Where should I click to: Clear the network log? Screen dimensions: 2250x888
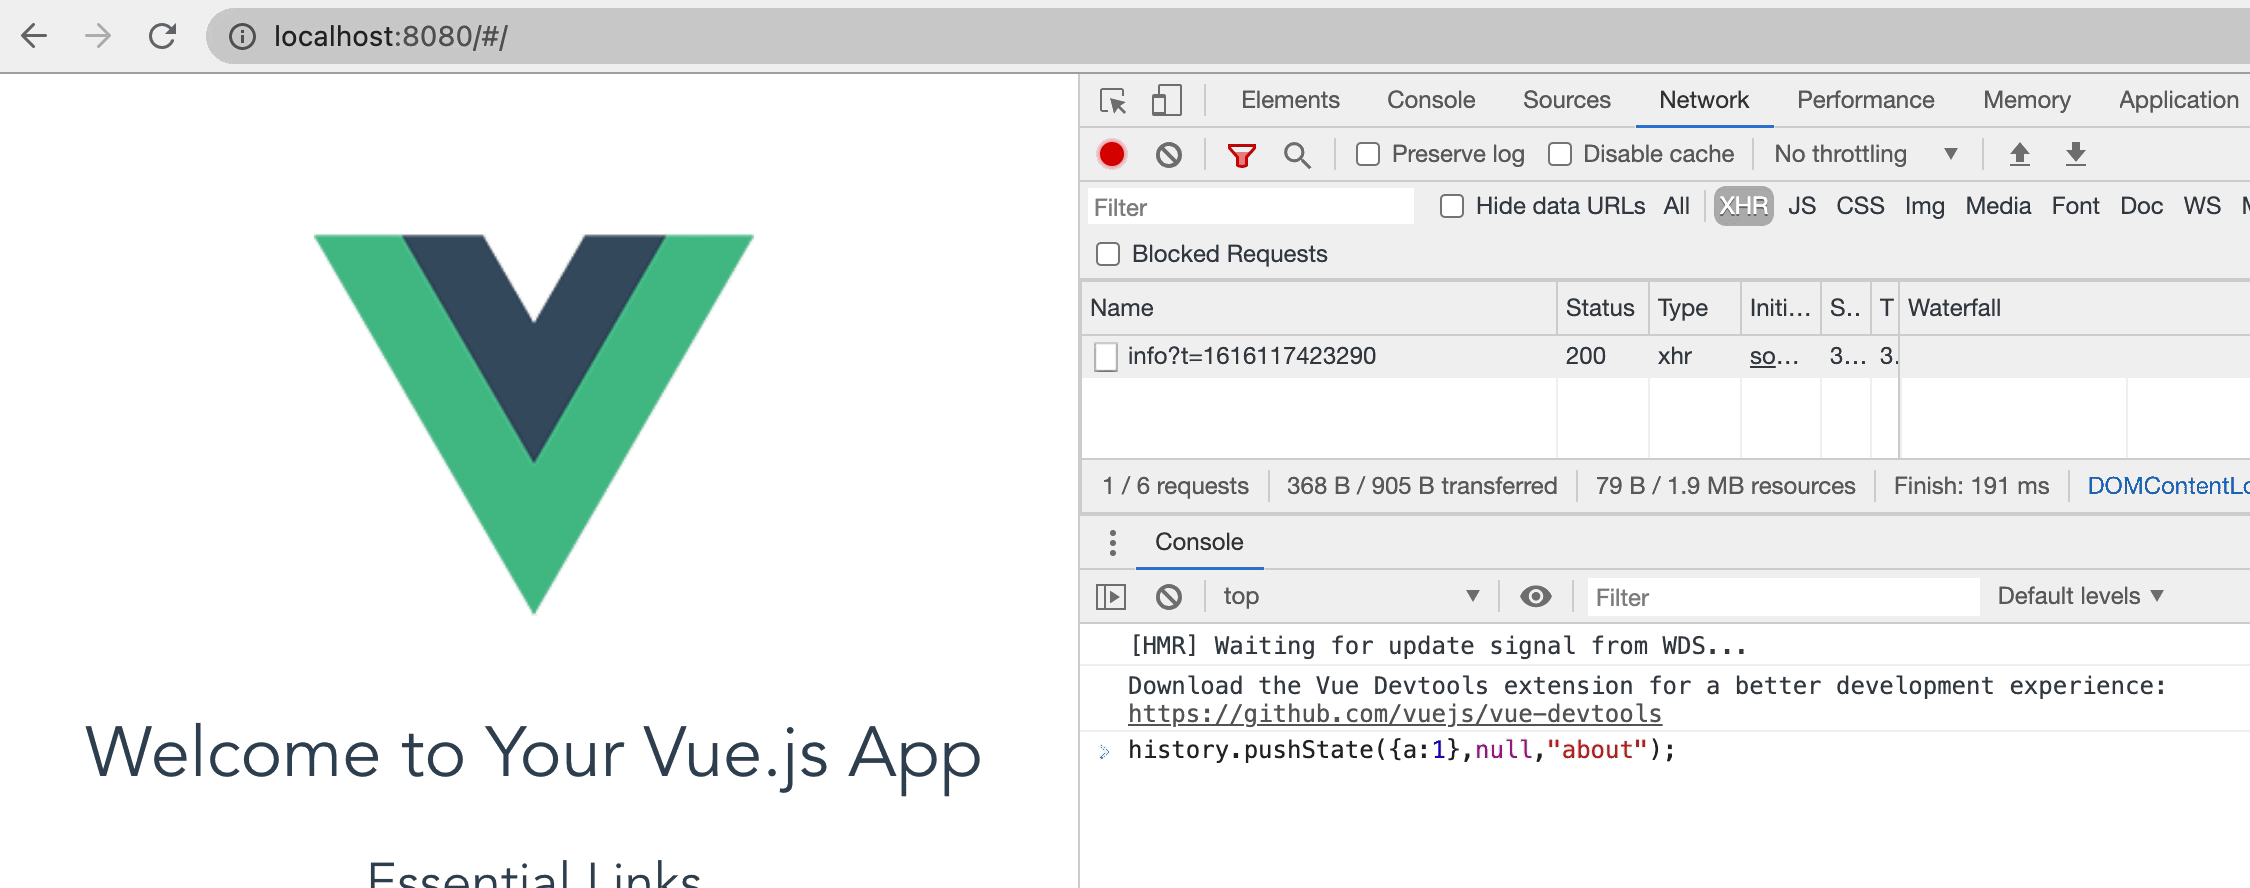1169,155
